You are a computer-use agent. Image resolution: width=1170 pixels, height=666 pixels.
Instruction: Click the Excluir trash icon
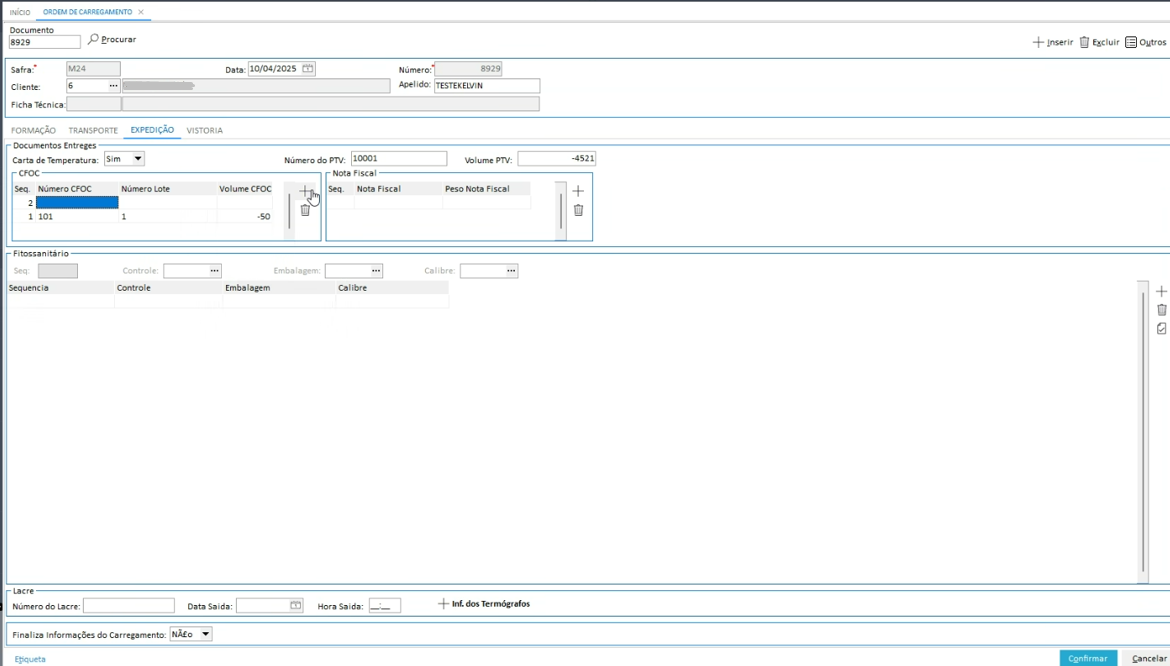(1084, 43)
